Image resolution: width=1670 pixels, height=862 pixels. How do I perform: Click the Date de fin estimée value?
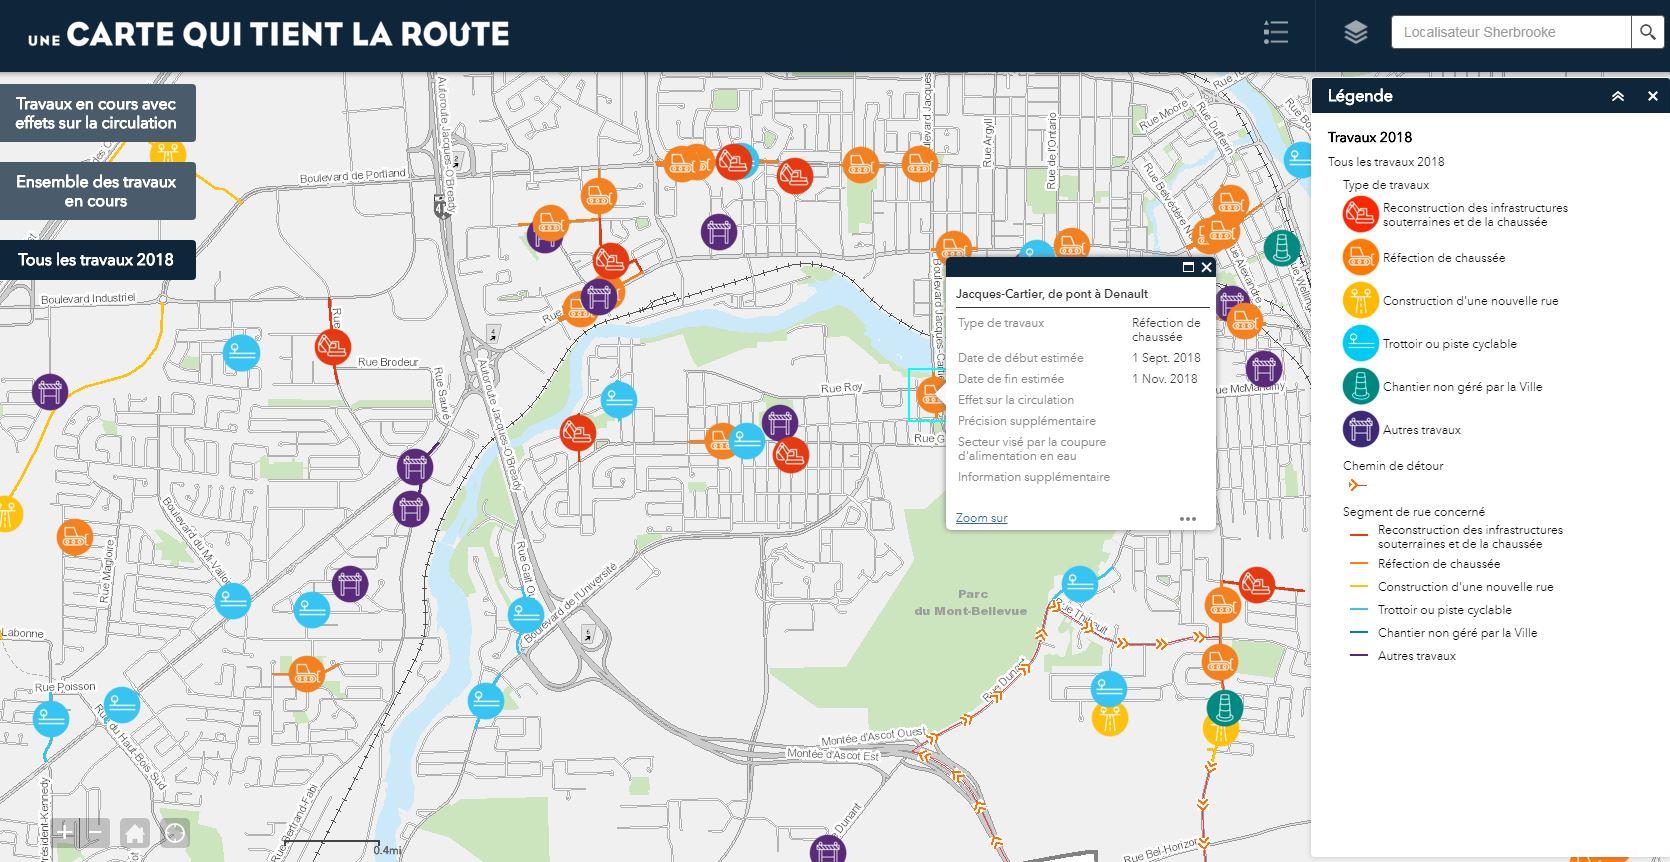coord(1164,379)
